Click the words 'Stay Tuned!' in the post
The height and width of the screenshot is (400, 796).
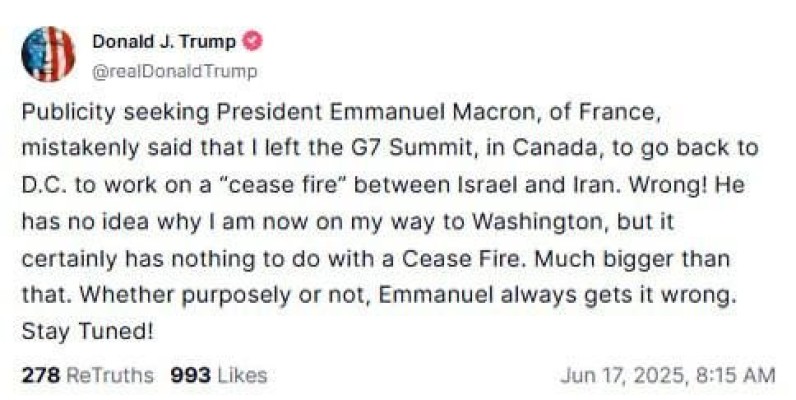[87, 332]
